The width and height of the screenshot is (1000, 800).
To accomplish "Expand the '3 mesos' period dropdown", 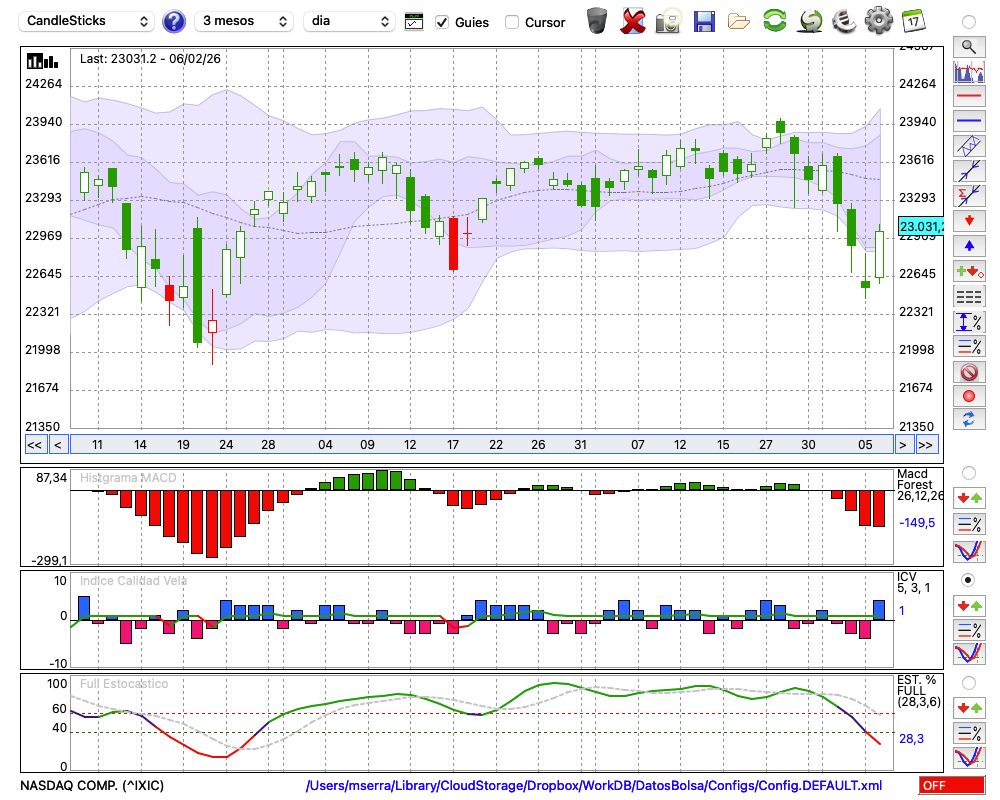I will (x=244, y=21).
